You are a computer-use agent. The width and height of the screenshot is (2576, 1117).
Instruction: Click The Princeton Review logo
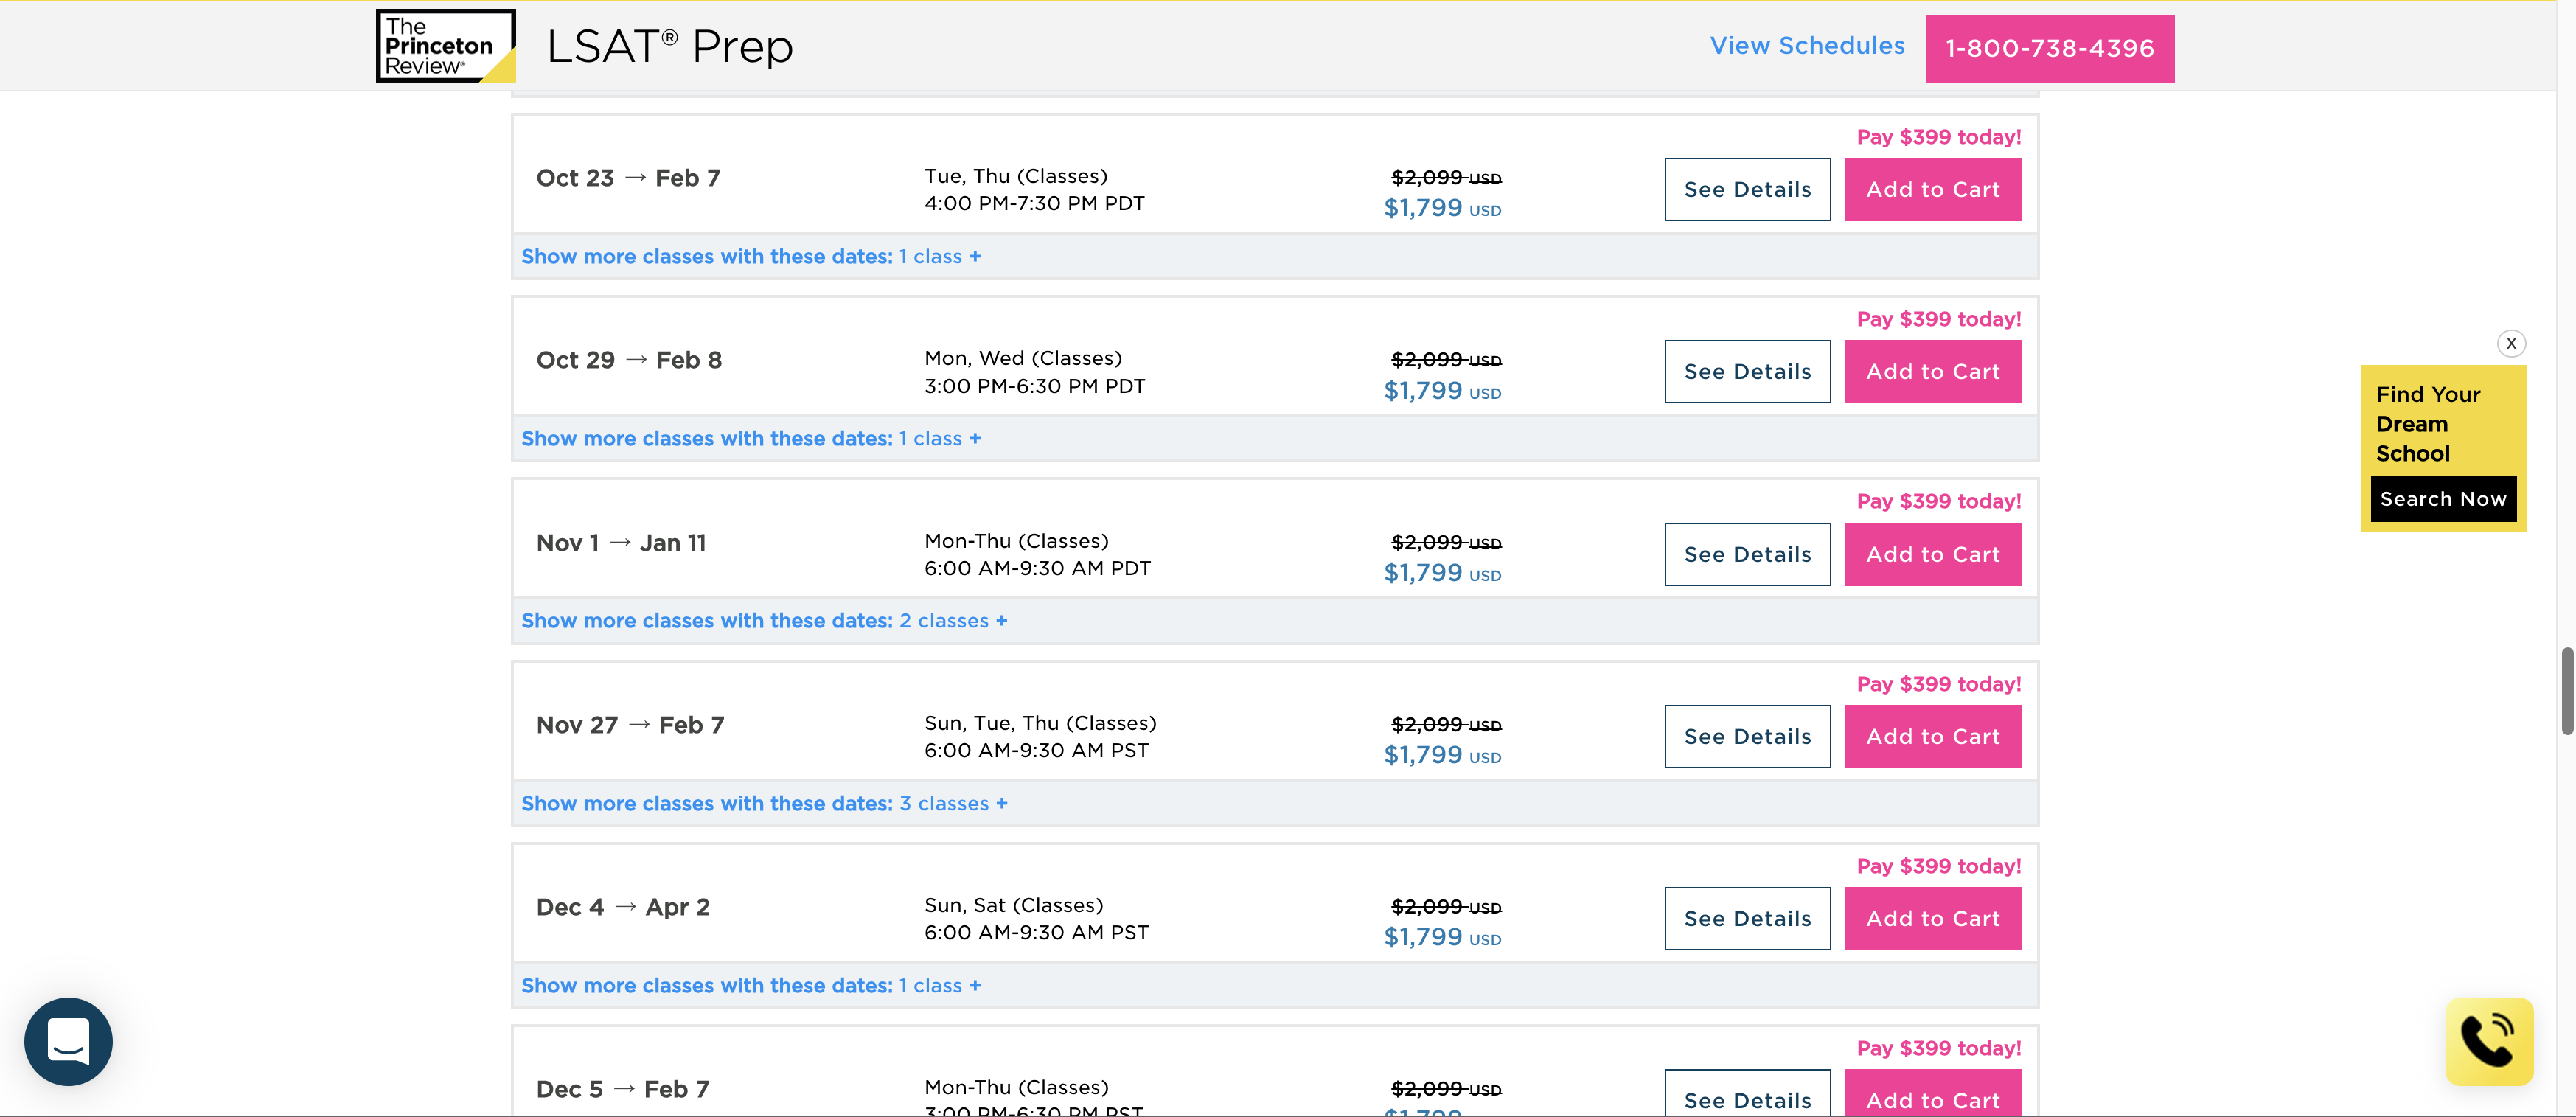445,46
